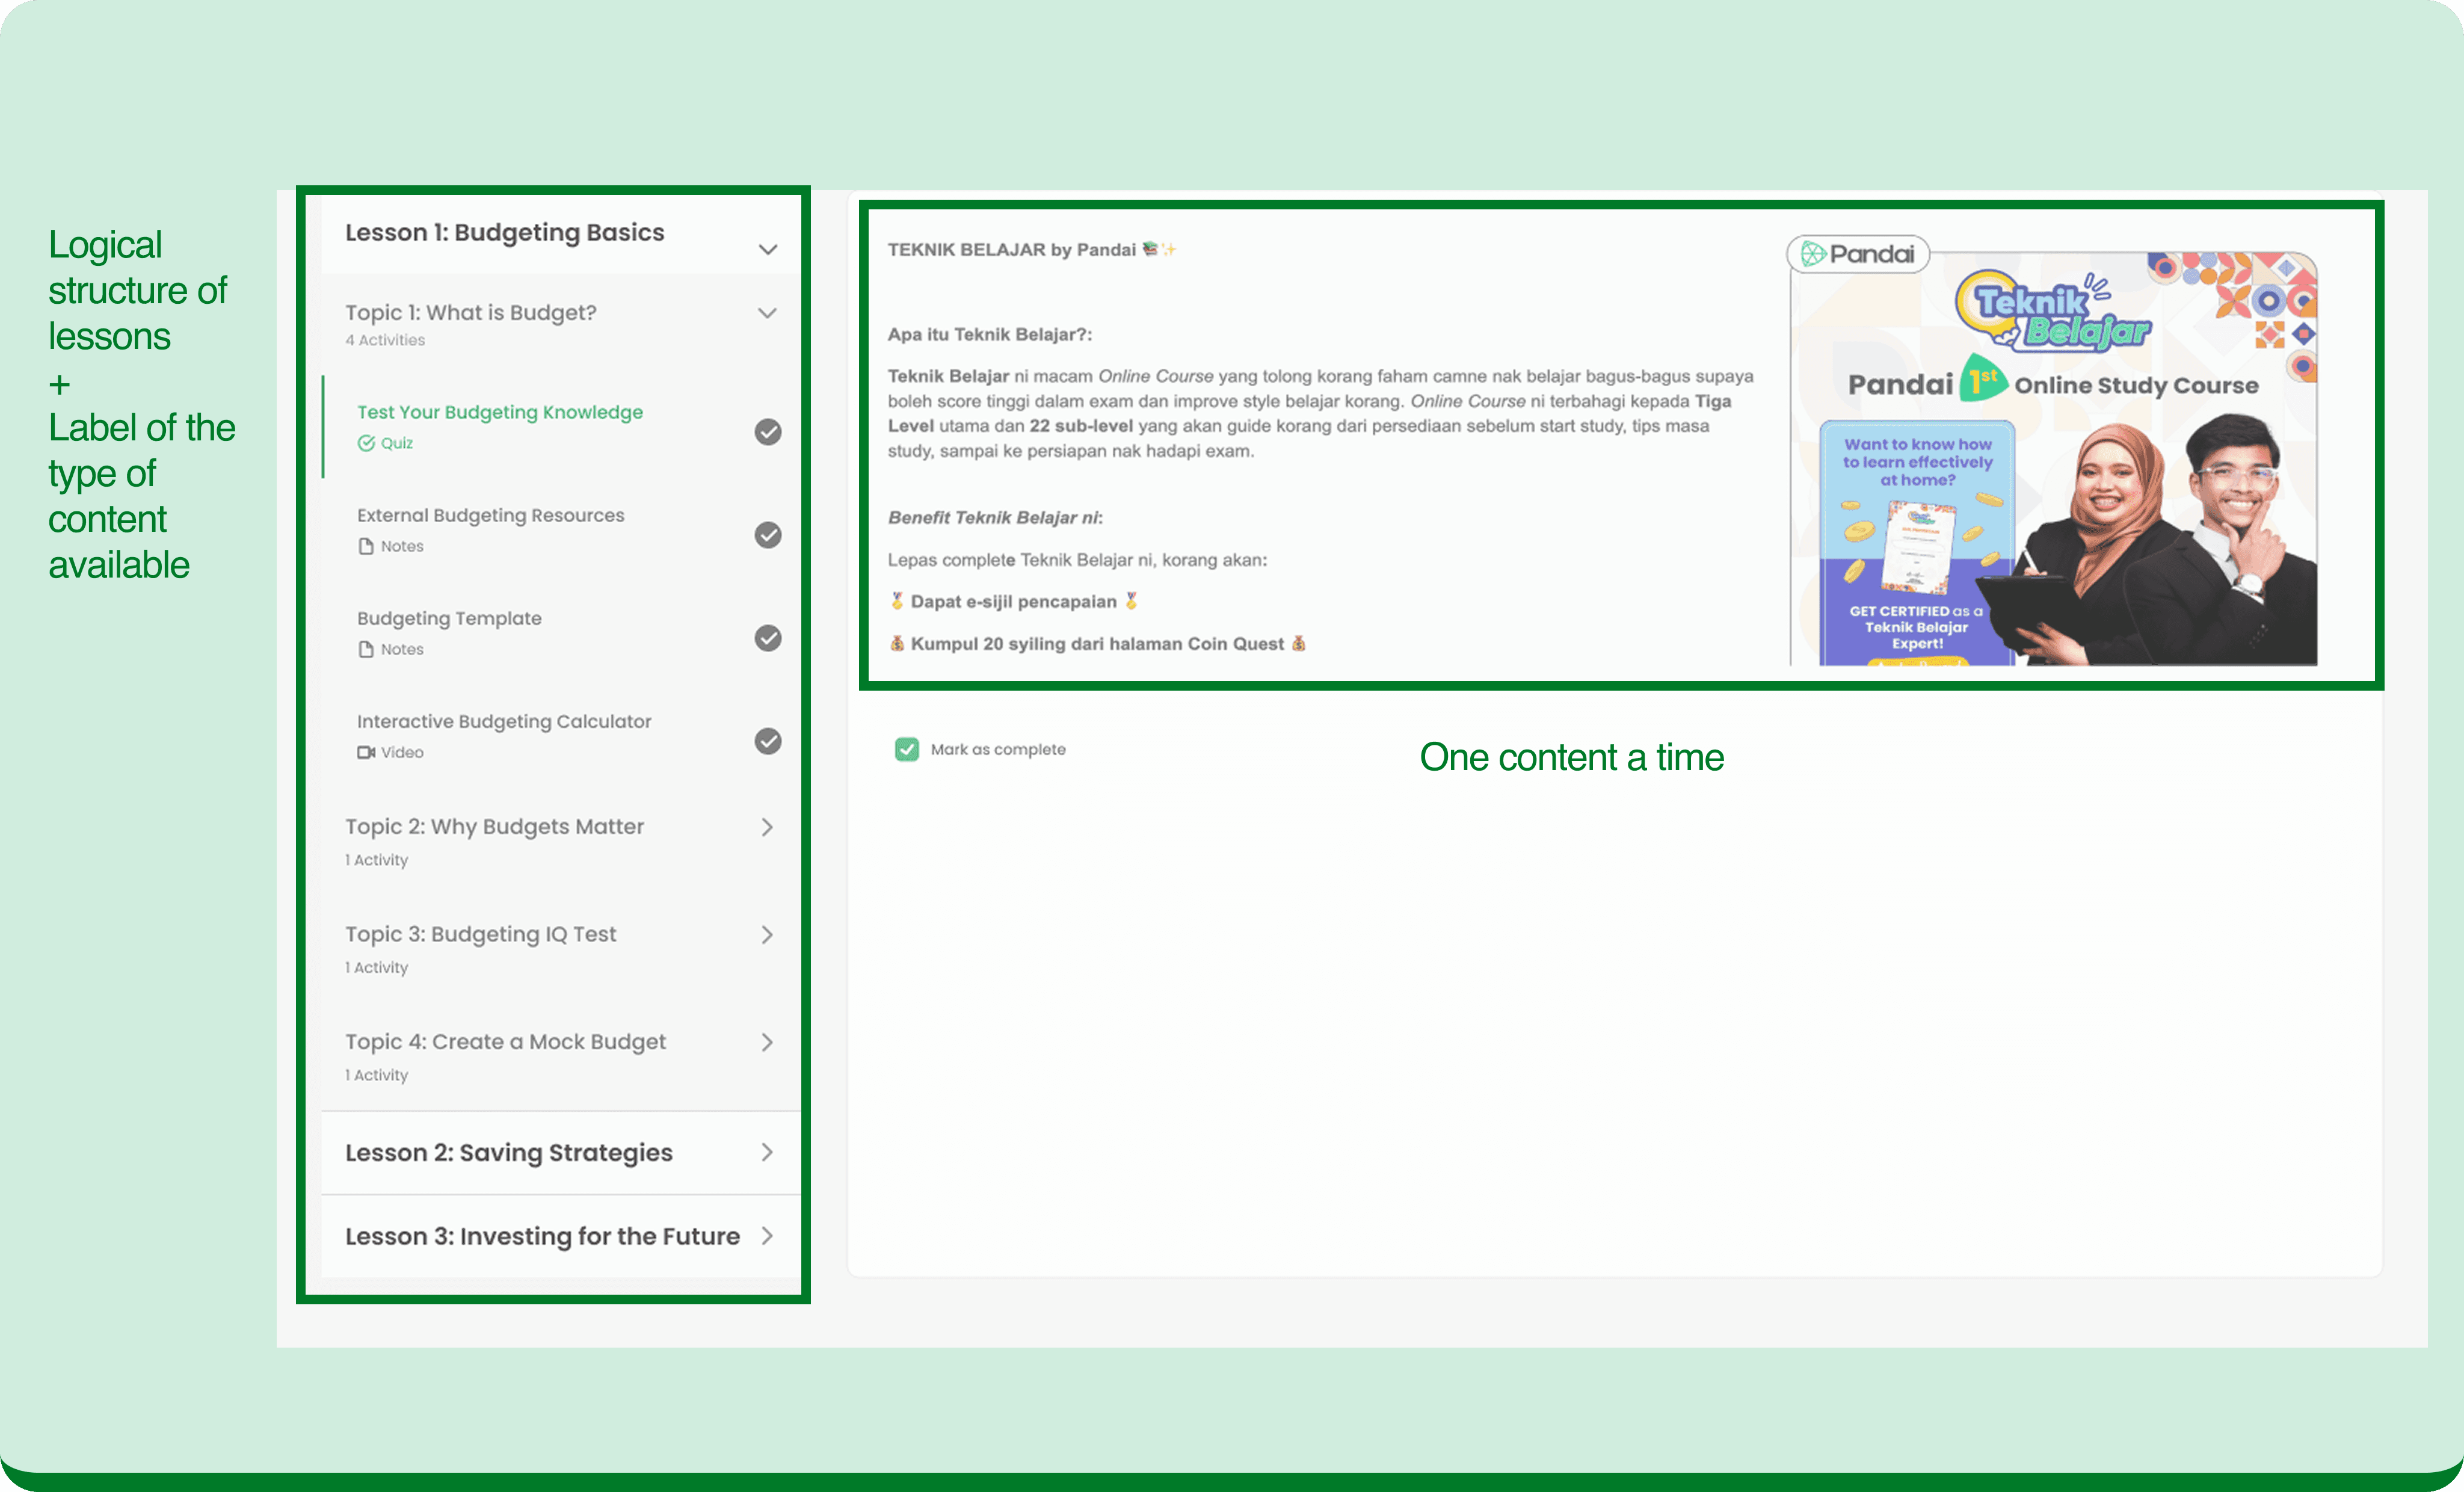Image resolution: width=2464 pixels, height=1492 pixels.
Task: Click the completed checkmark for Interactive Budgeting Calculator
Action: 767,741
